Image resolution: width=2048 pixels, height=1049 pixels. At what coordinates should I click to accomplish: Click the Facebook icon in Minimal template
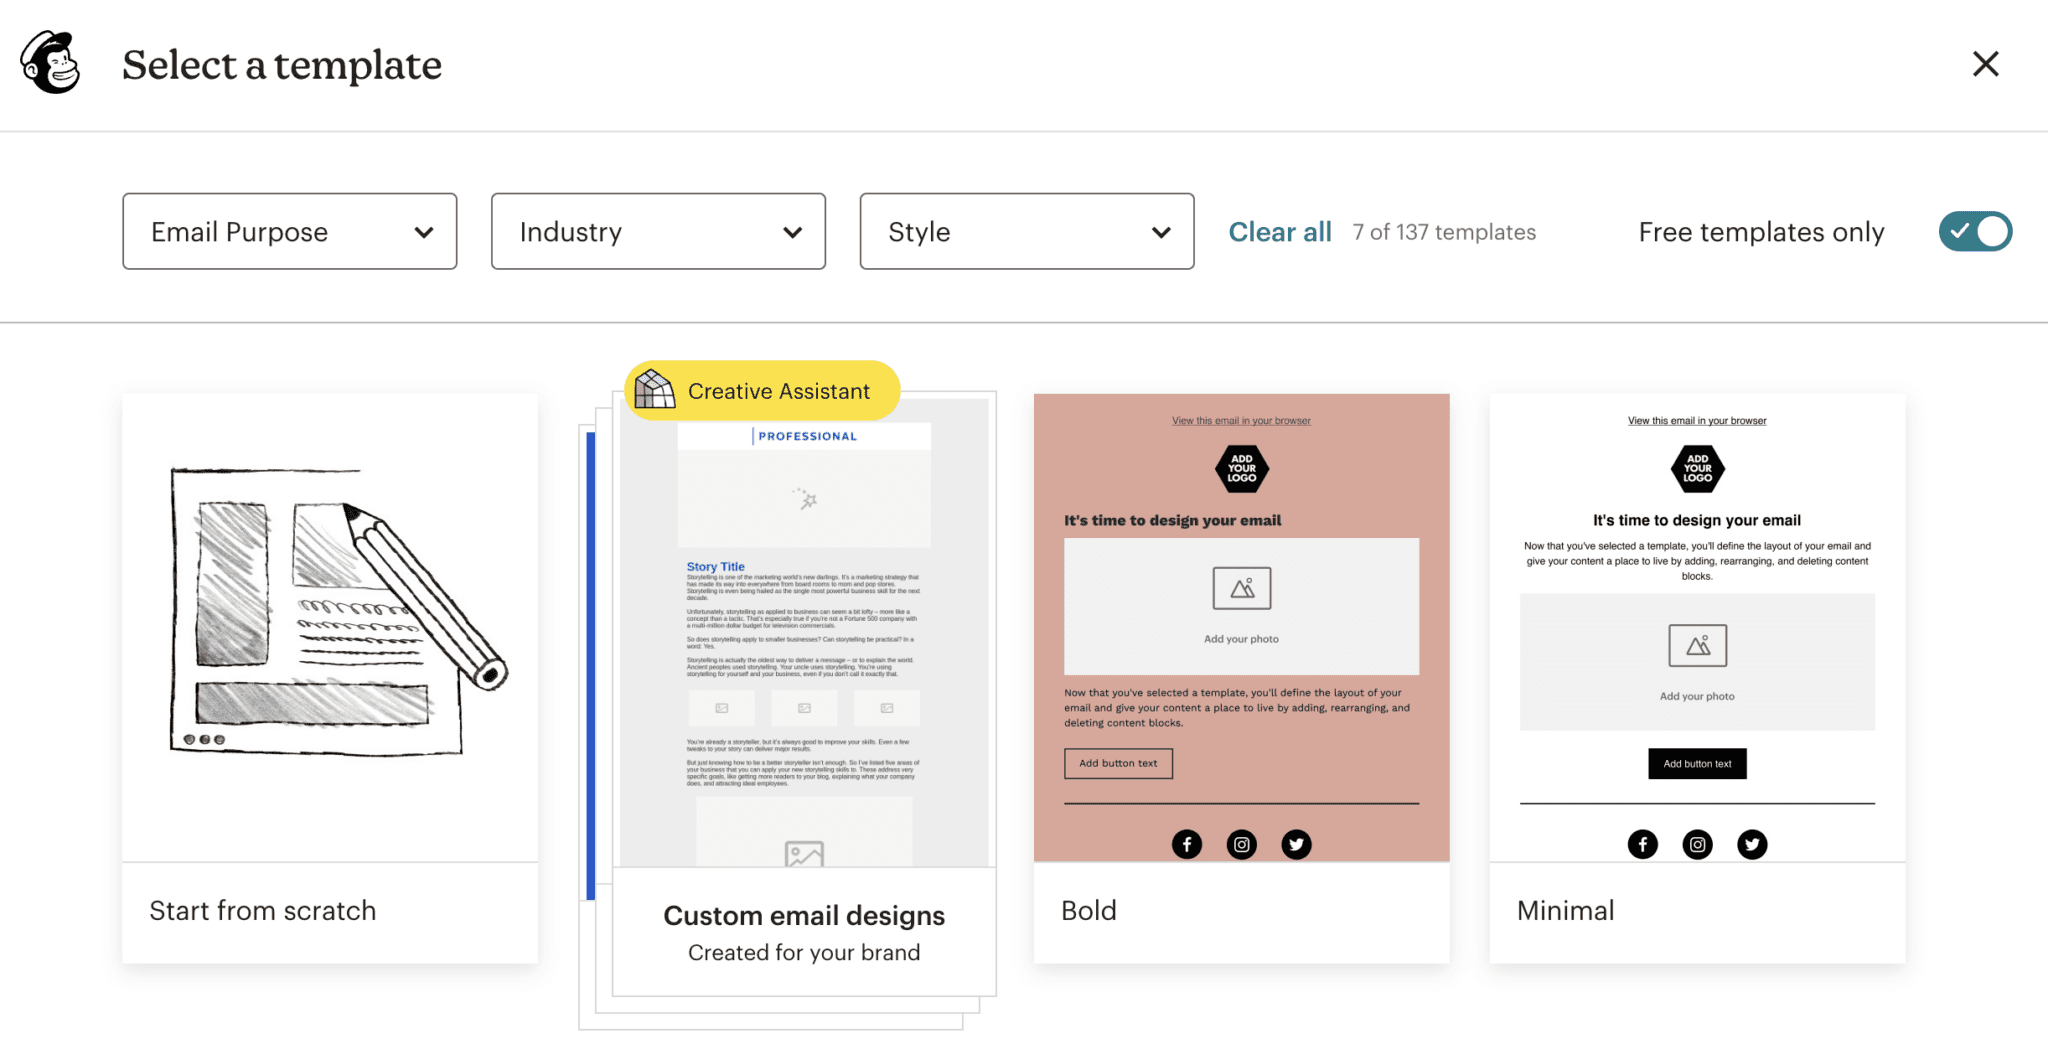tap(1643, 844)
